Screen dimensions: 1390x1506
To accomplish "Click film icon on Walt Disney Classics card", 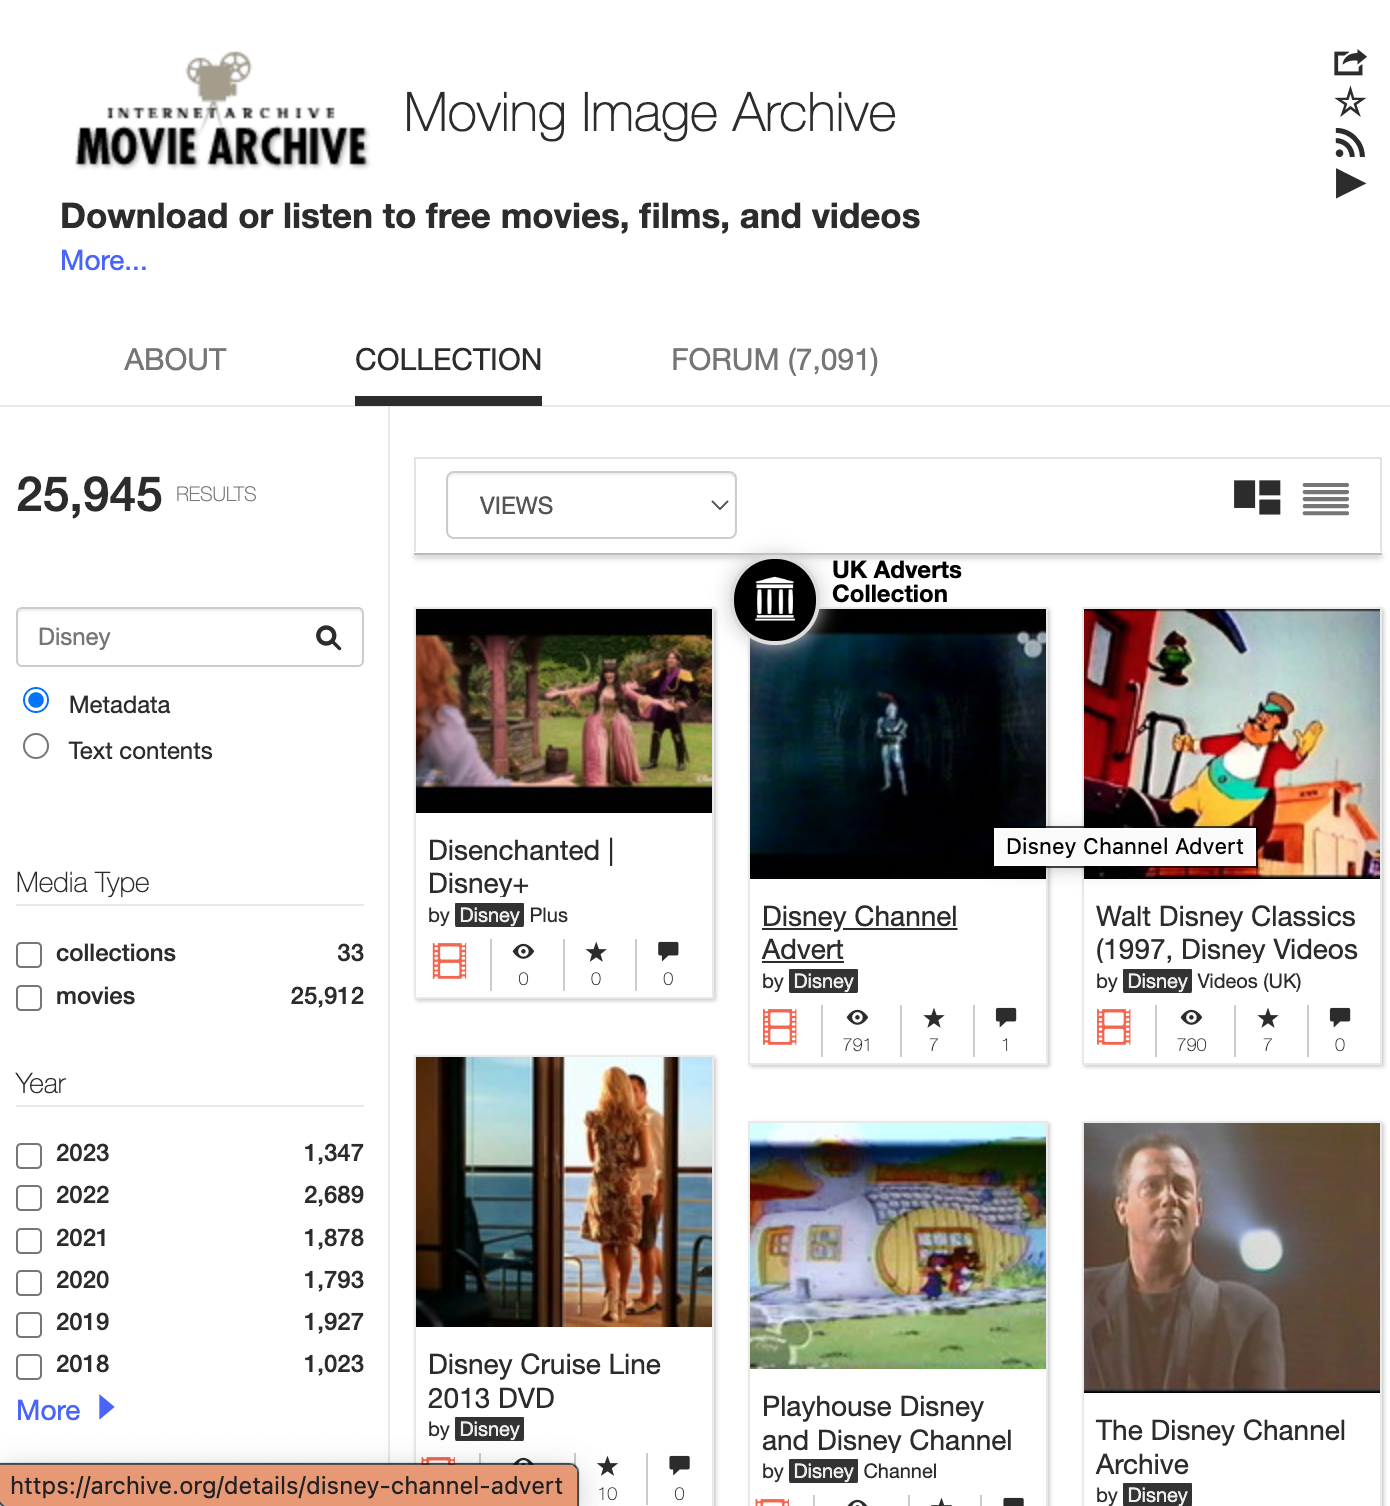I will point(1114,1027).
